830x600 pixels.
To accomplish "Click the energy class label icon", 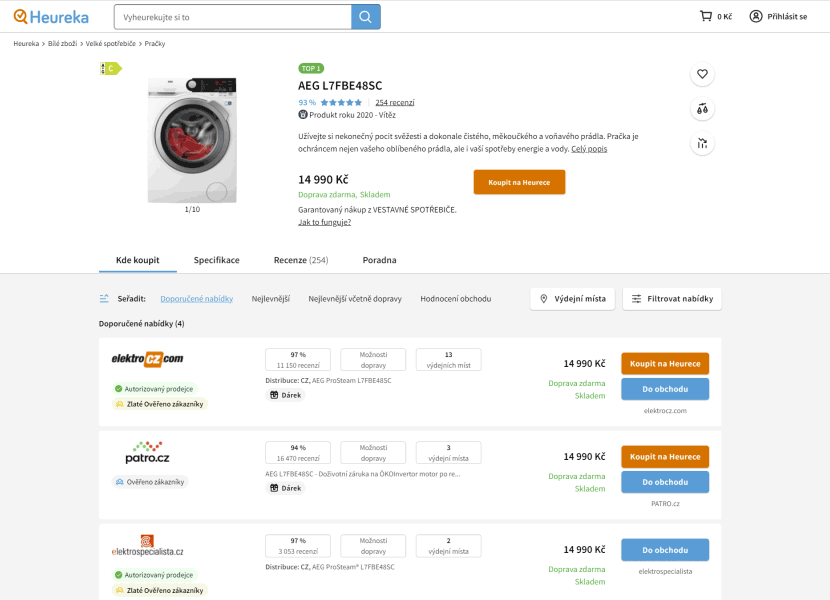I will (x=110, y=69).
